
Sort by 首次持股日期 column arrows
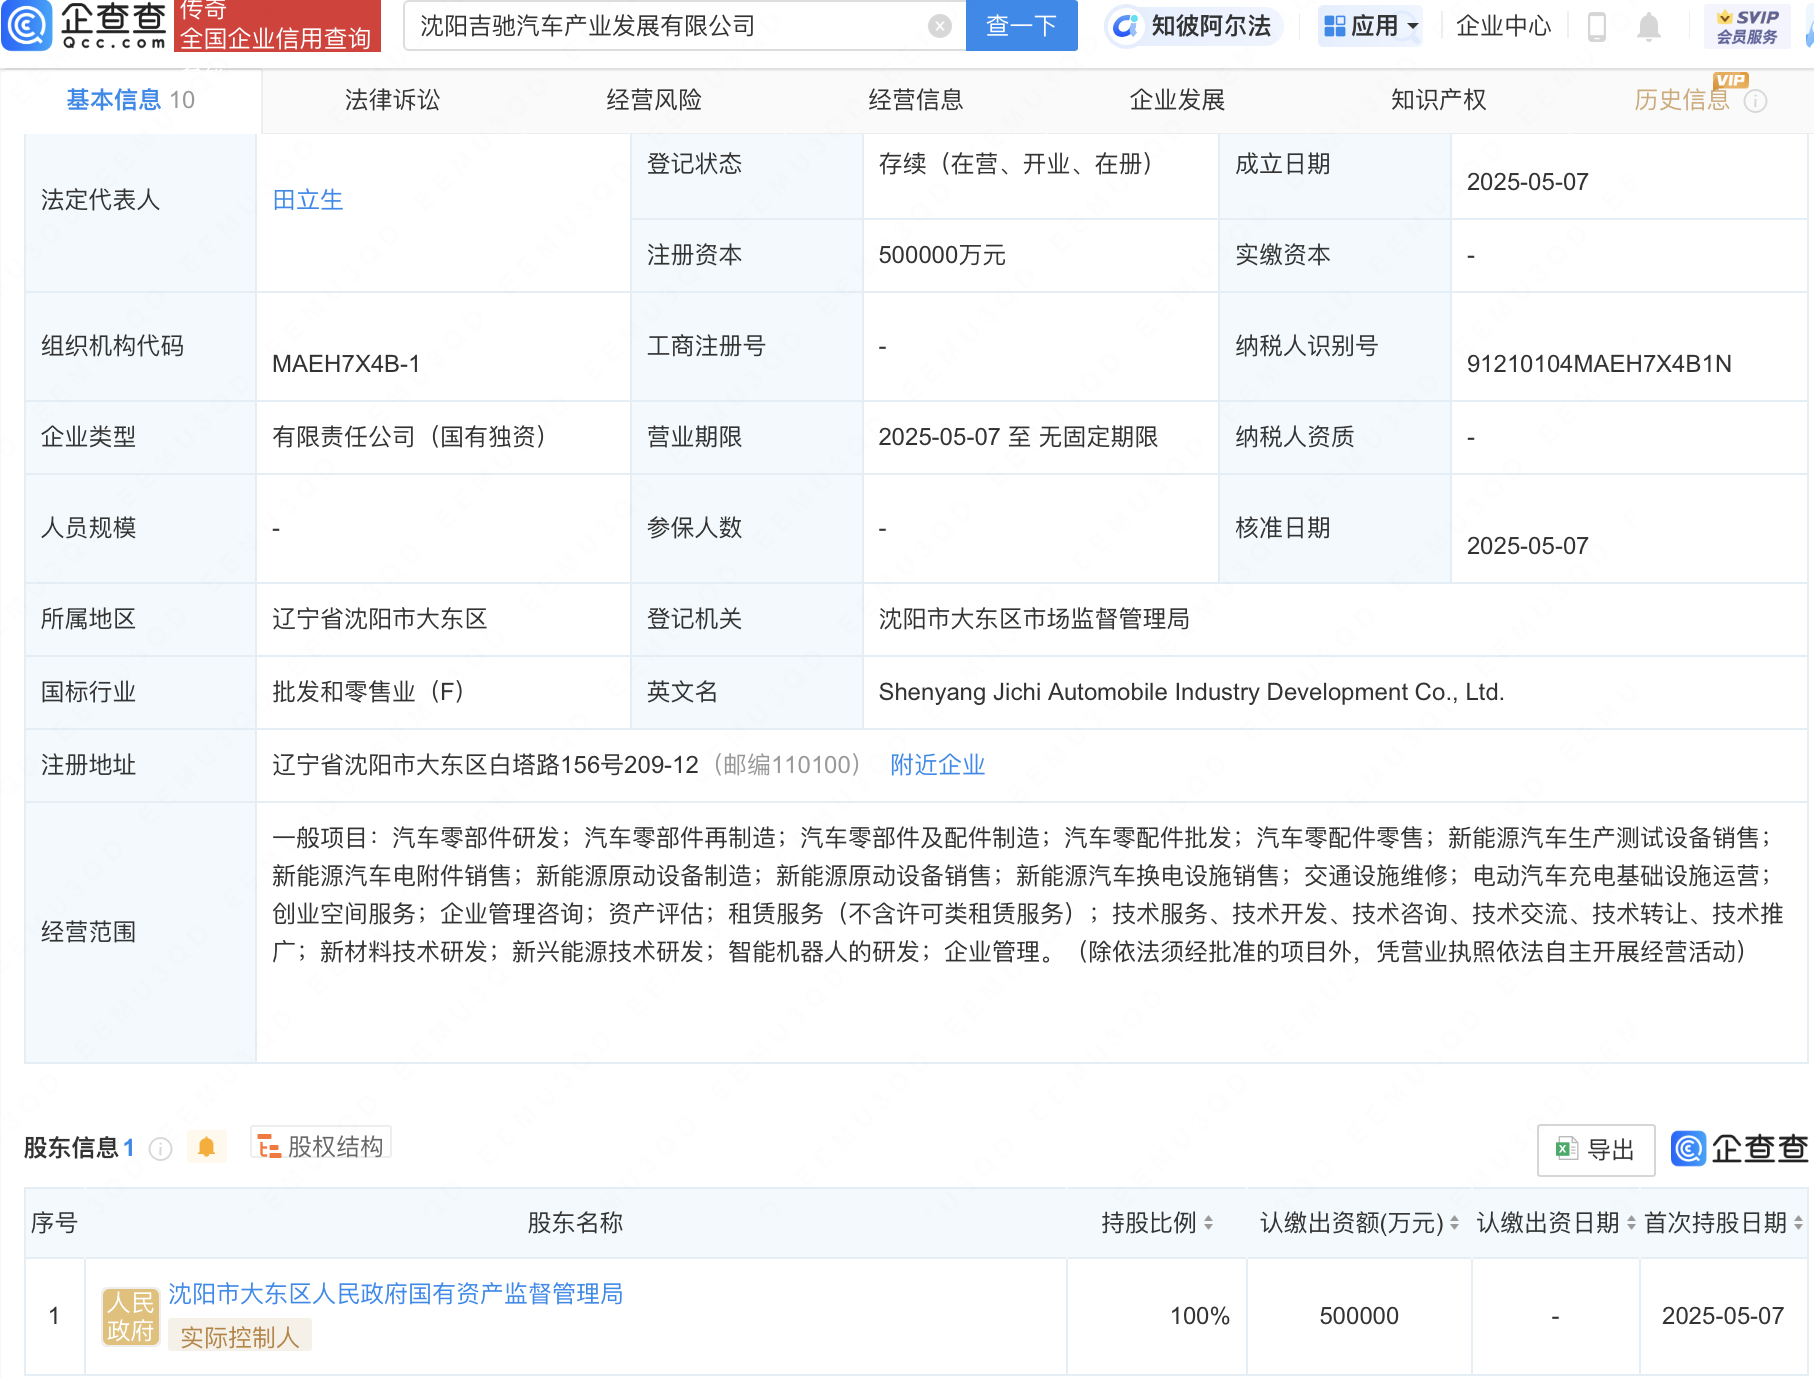[1798, 1223]
